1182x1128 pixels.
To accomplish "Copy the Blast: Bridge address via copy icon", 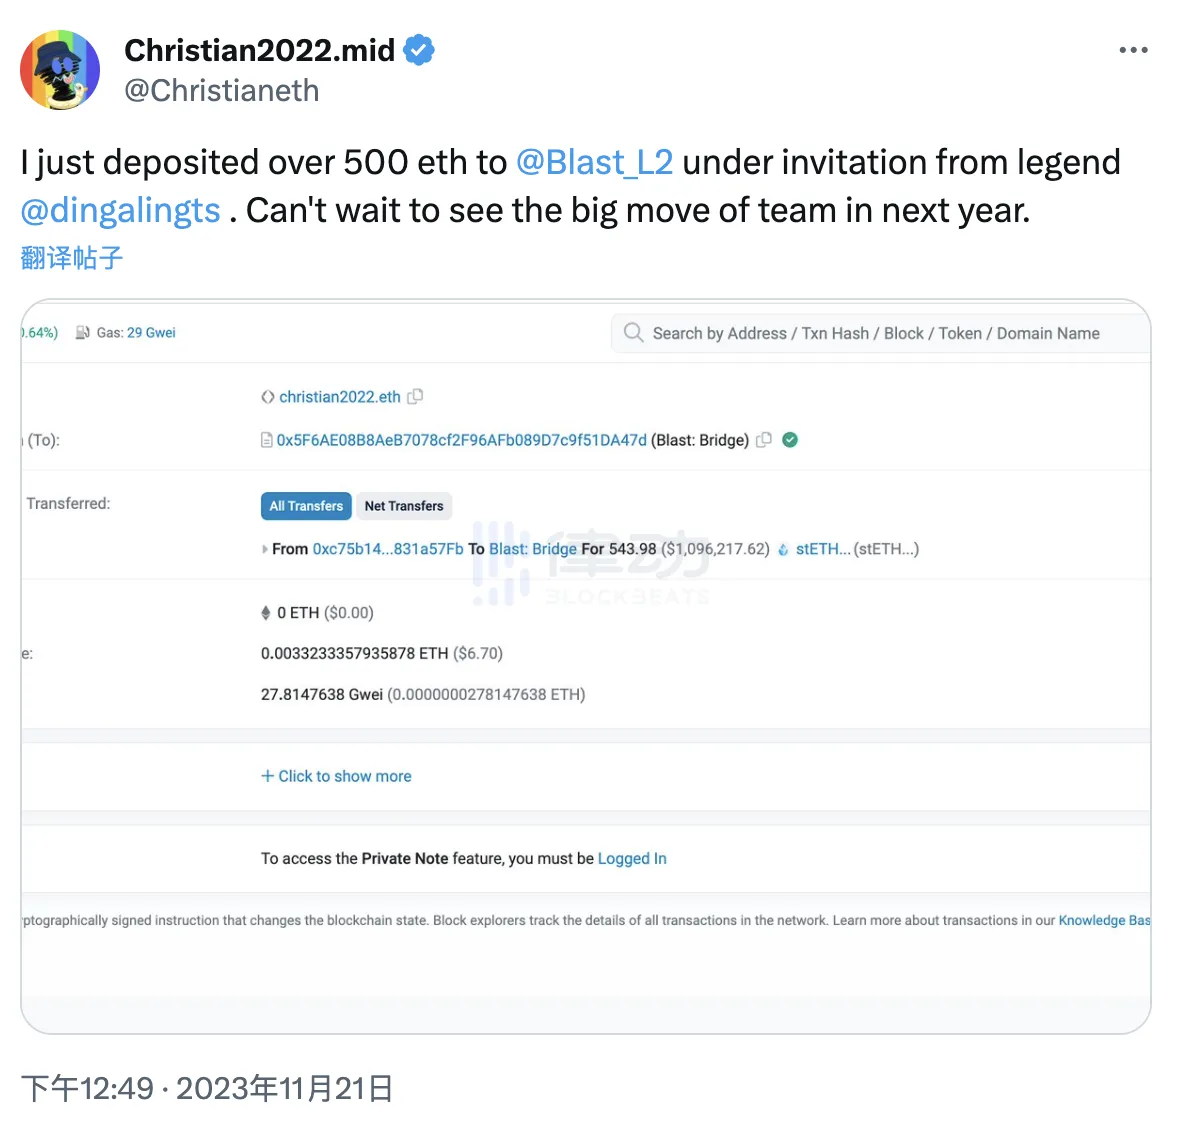I will point(764,440).
